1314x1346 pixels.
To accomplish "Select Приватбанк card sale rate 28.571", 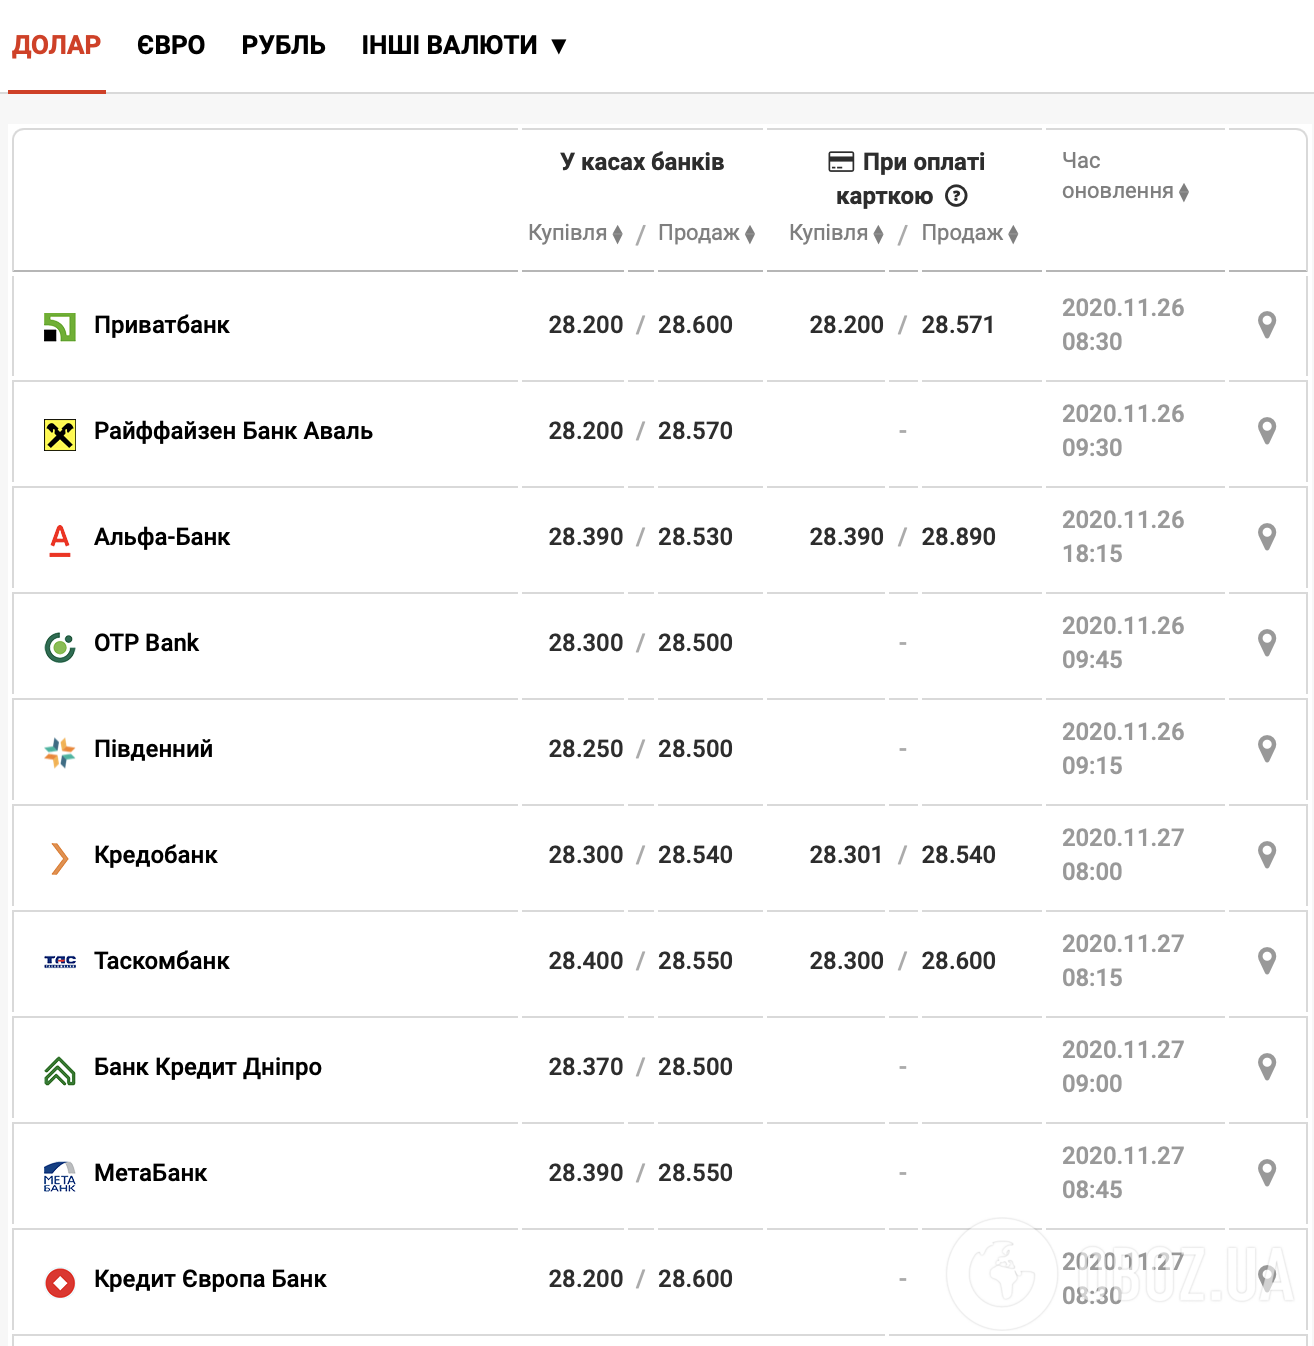I will click(x=958, y=325).
